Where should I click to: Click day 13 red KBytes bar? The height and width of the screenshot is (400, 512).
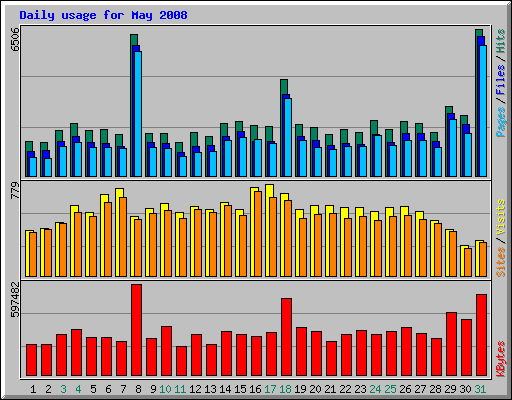pyautogui.click(x=211, y=360)
